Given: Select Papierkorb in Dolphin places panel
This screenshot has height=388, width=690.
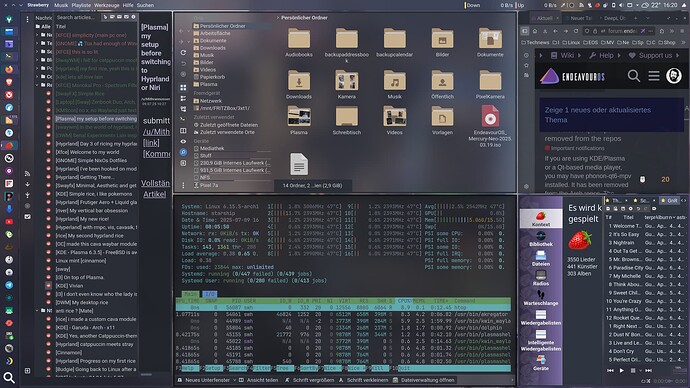Looking at the screenshot, I should pyautogui.click(x=212, y=77).
